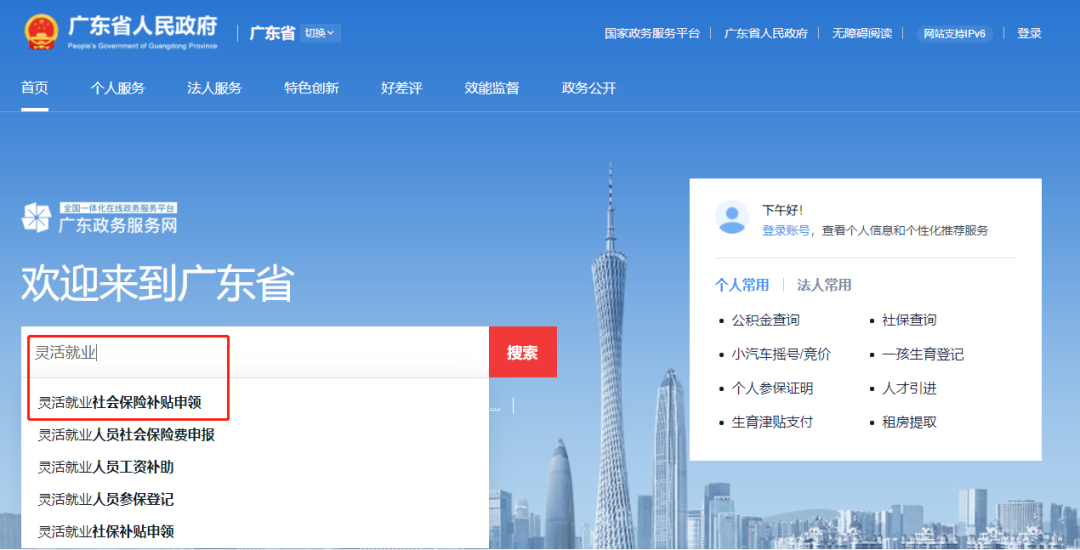
Task: Click the 广东省 region label
Action: 273,33
